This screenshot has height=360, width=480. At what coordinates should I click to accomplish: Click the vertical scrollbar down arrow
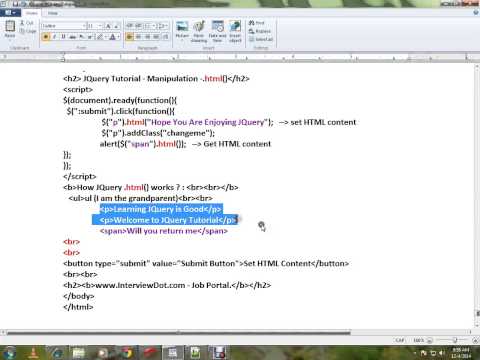click(x=477, y=325)
